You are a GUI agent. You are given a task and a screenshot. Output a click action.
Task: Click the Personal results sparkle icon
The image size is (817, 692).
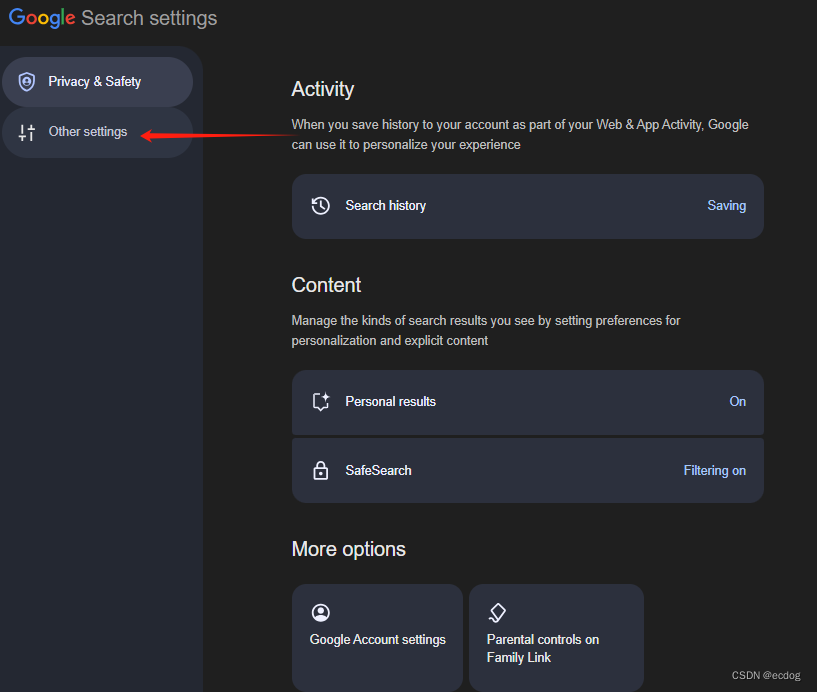tap(321, 402)
